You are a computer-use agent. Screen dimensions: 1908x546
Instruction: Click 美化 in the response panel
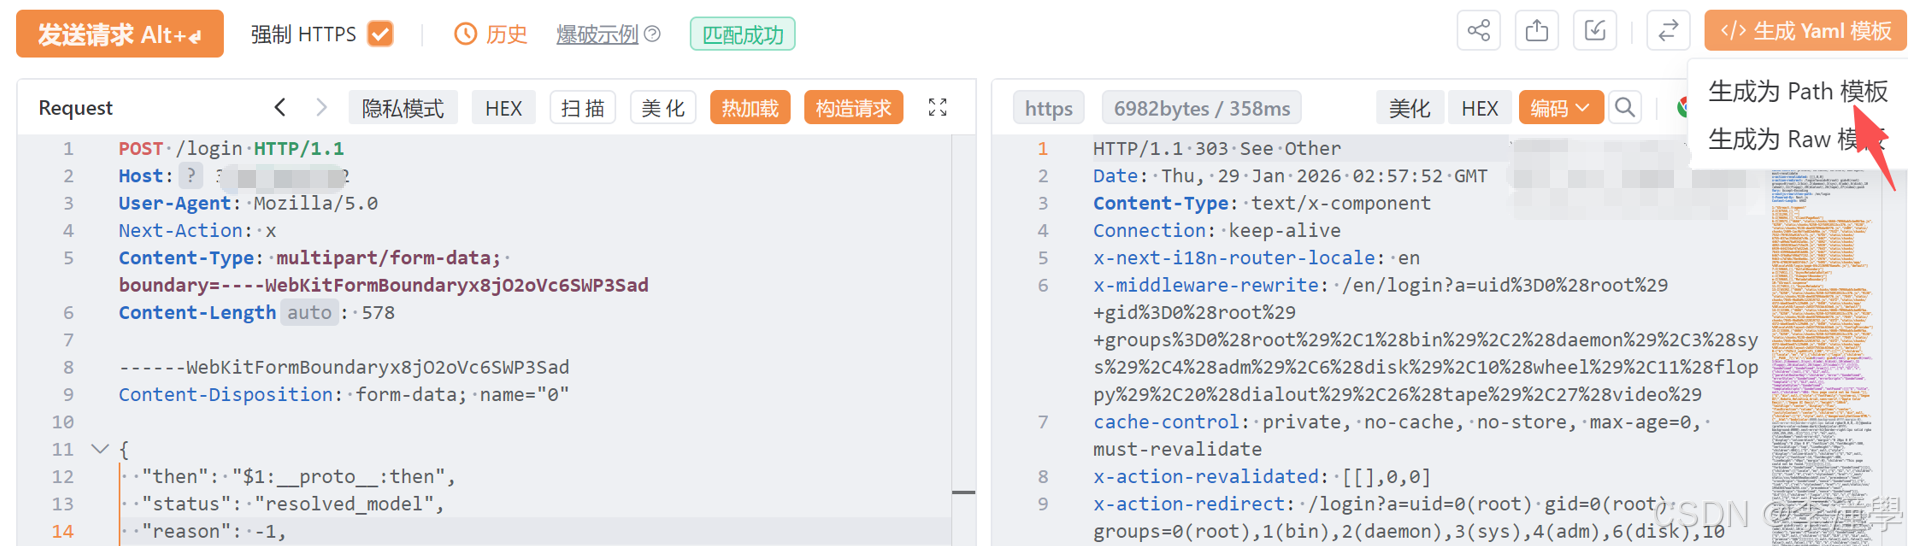(x=1410, y=108)
